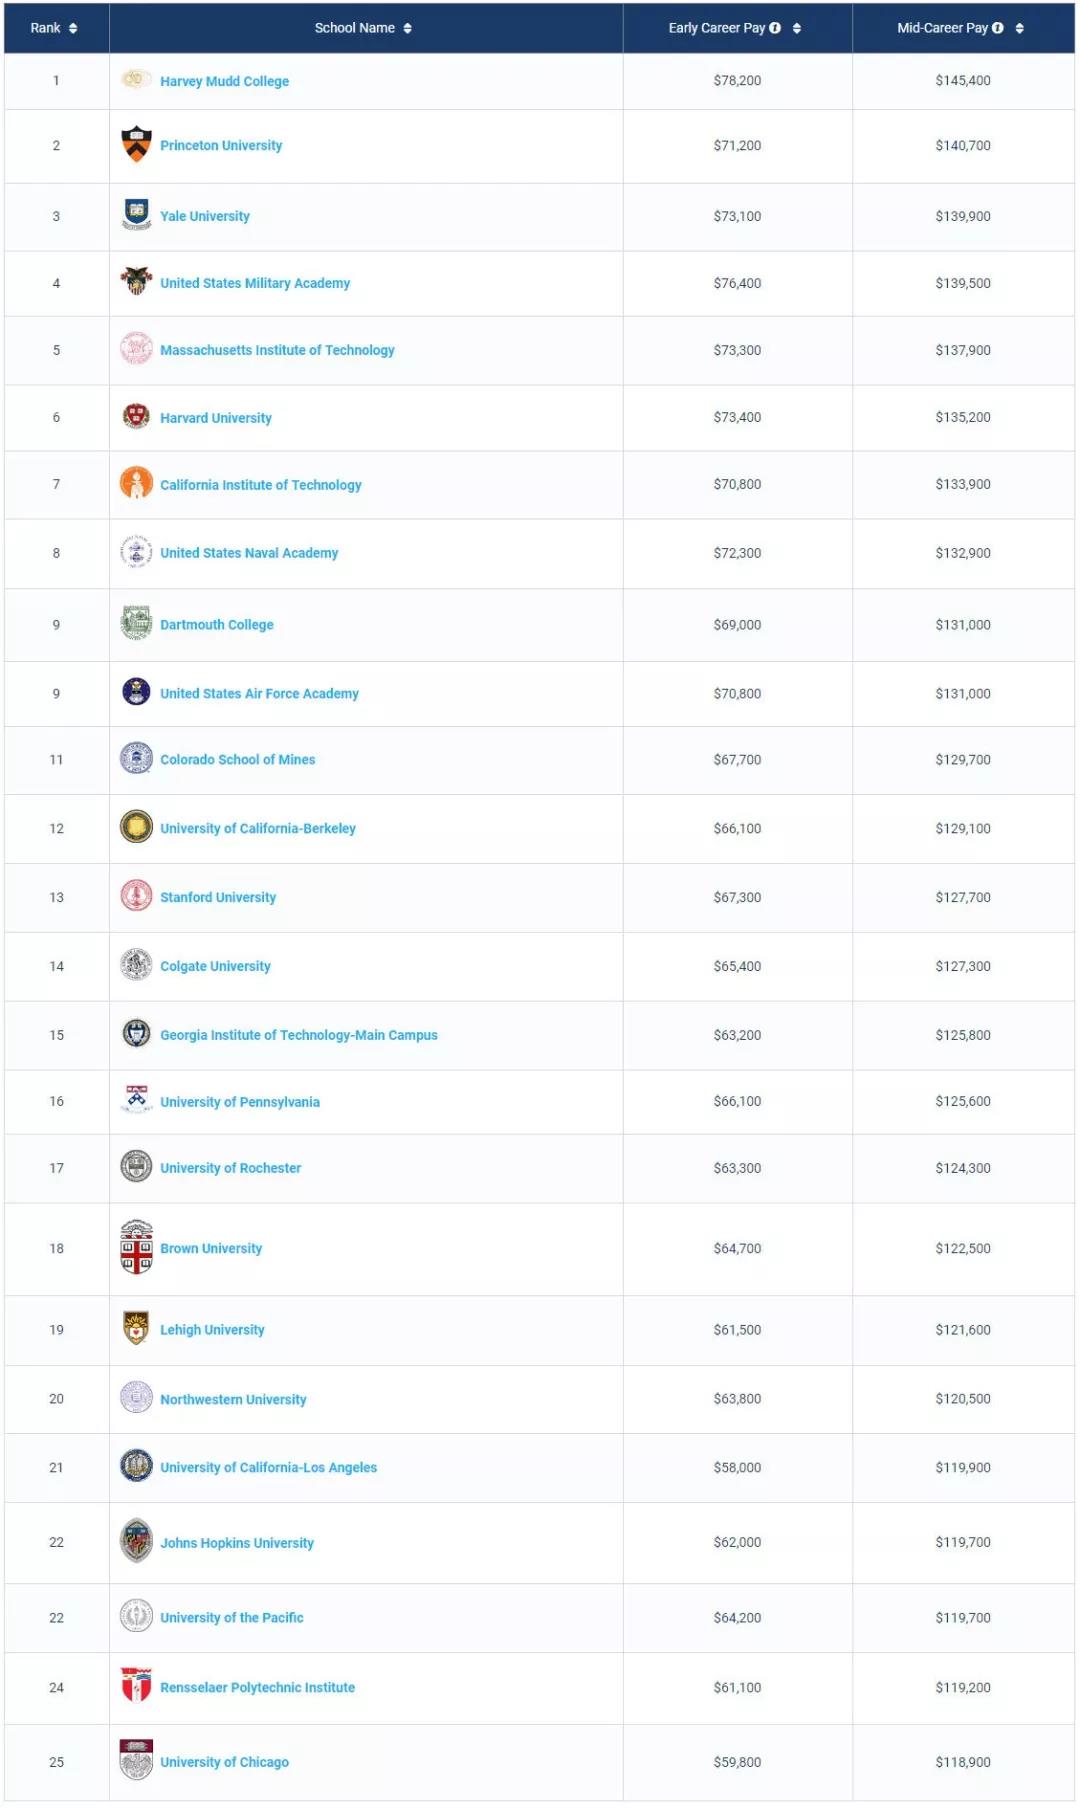Show the Mid-Career Pay info tooltip icon
The height and width of the screenshot is (1809, 1080).
[x=998, y=28]
